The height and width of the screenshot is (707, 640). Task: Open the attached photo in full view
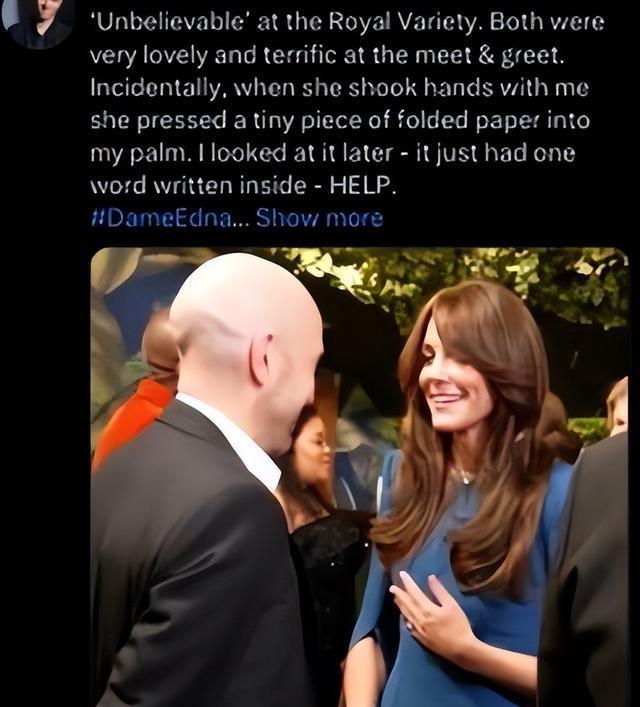[359, 477]
